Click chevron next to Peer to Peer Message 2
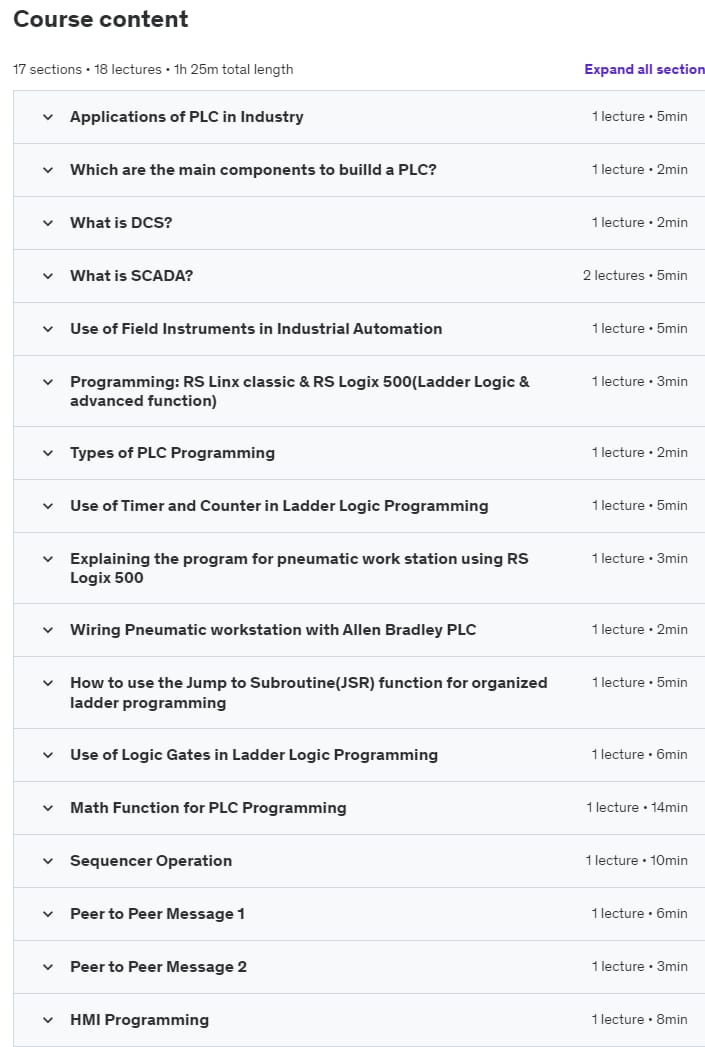705x1047 pixels. pyautogui.click(x=48, y=967)
